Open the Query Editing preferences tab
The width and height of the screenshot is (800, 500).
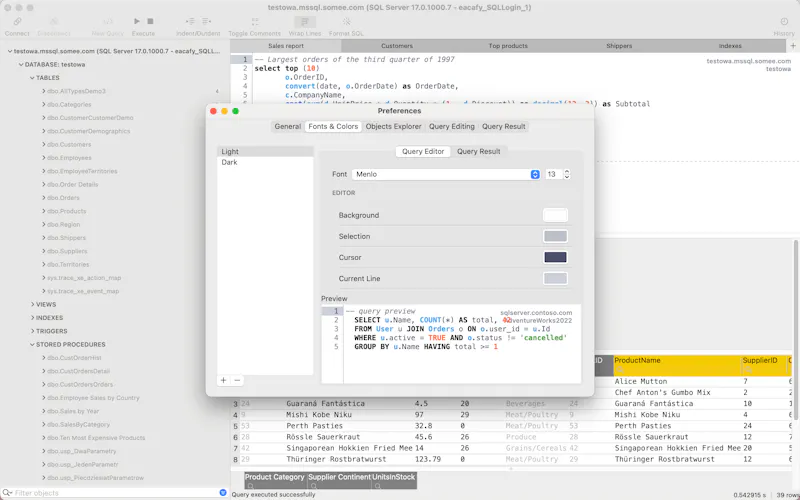[452, 127]
